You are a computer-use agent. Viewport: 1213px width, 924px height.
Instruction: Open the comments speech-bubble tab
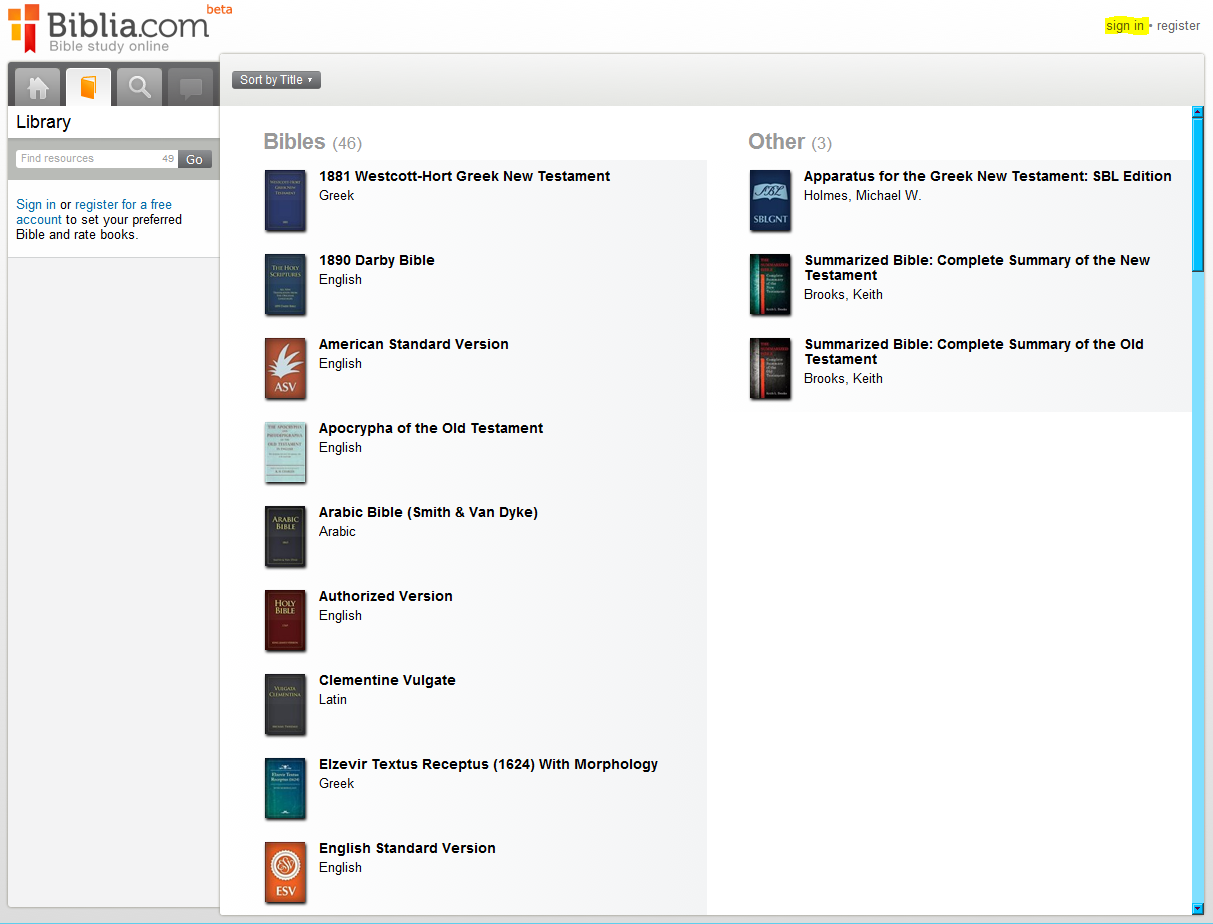tap(190, 87)
